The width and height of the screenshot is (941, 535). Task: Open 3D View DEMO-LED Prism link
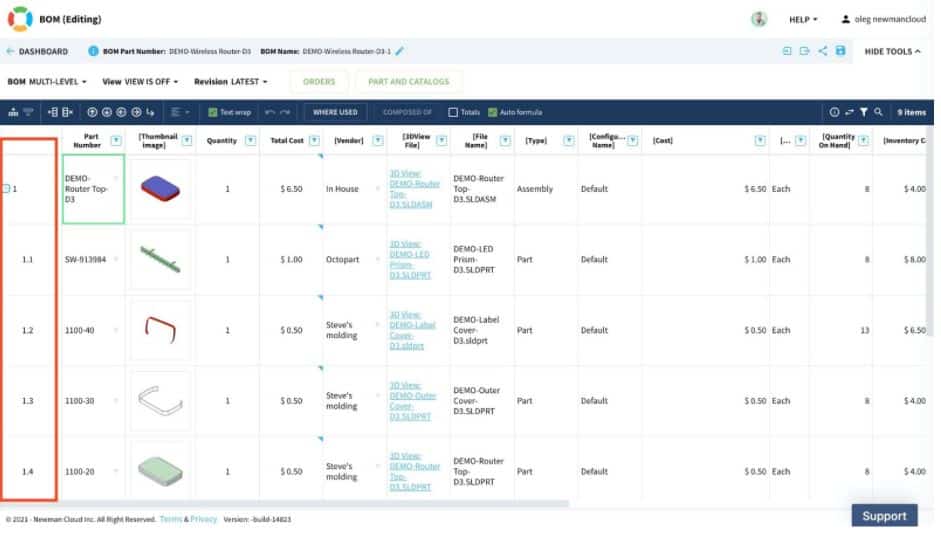click(410, 259)
